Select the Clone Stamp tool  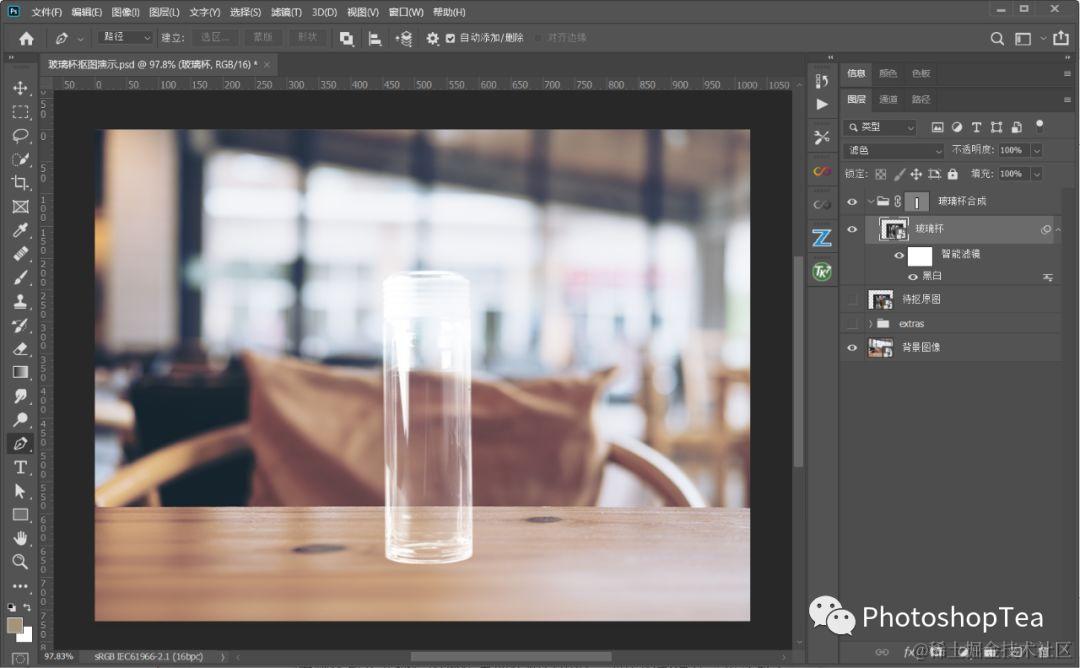pos(20,301)
